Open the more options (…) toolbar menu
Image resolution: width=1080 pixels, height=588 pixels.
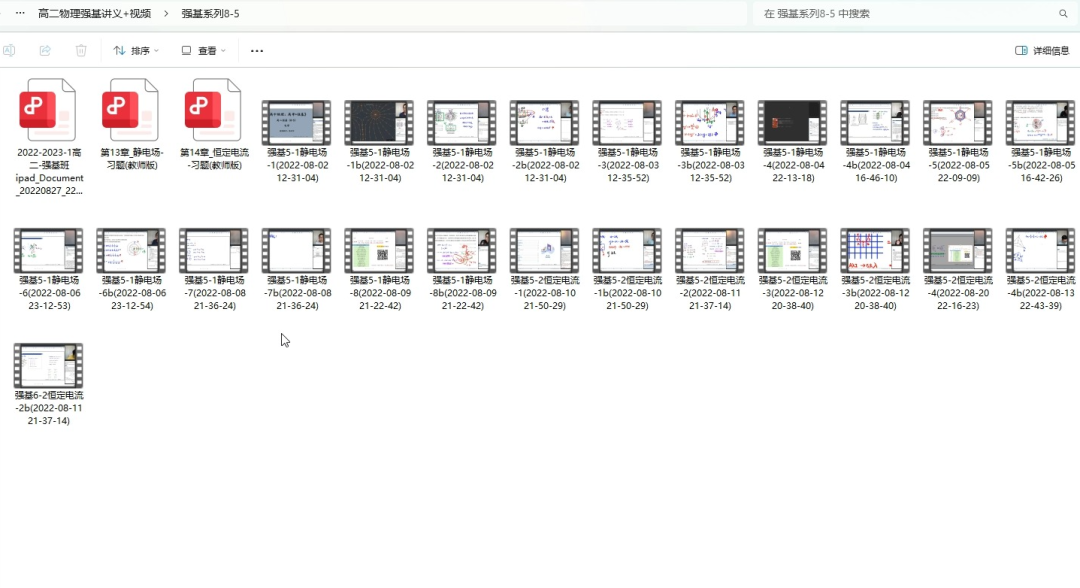[257, 51]
